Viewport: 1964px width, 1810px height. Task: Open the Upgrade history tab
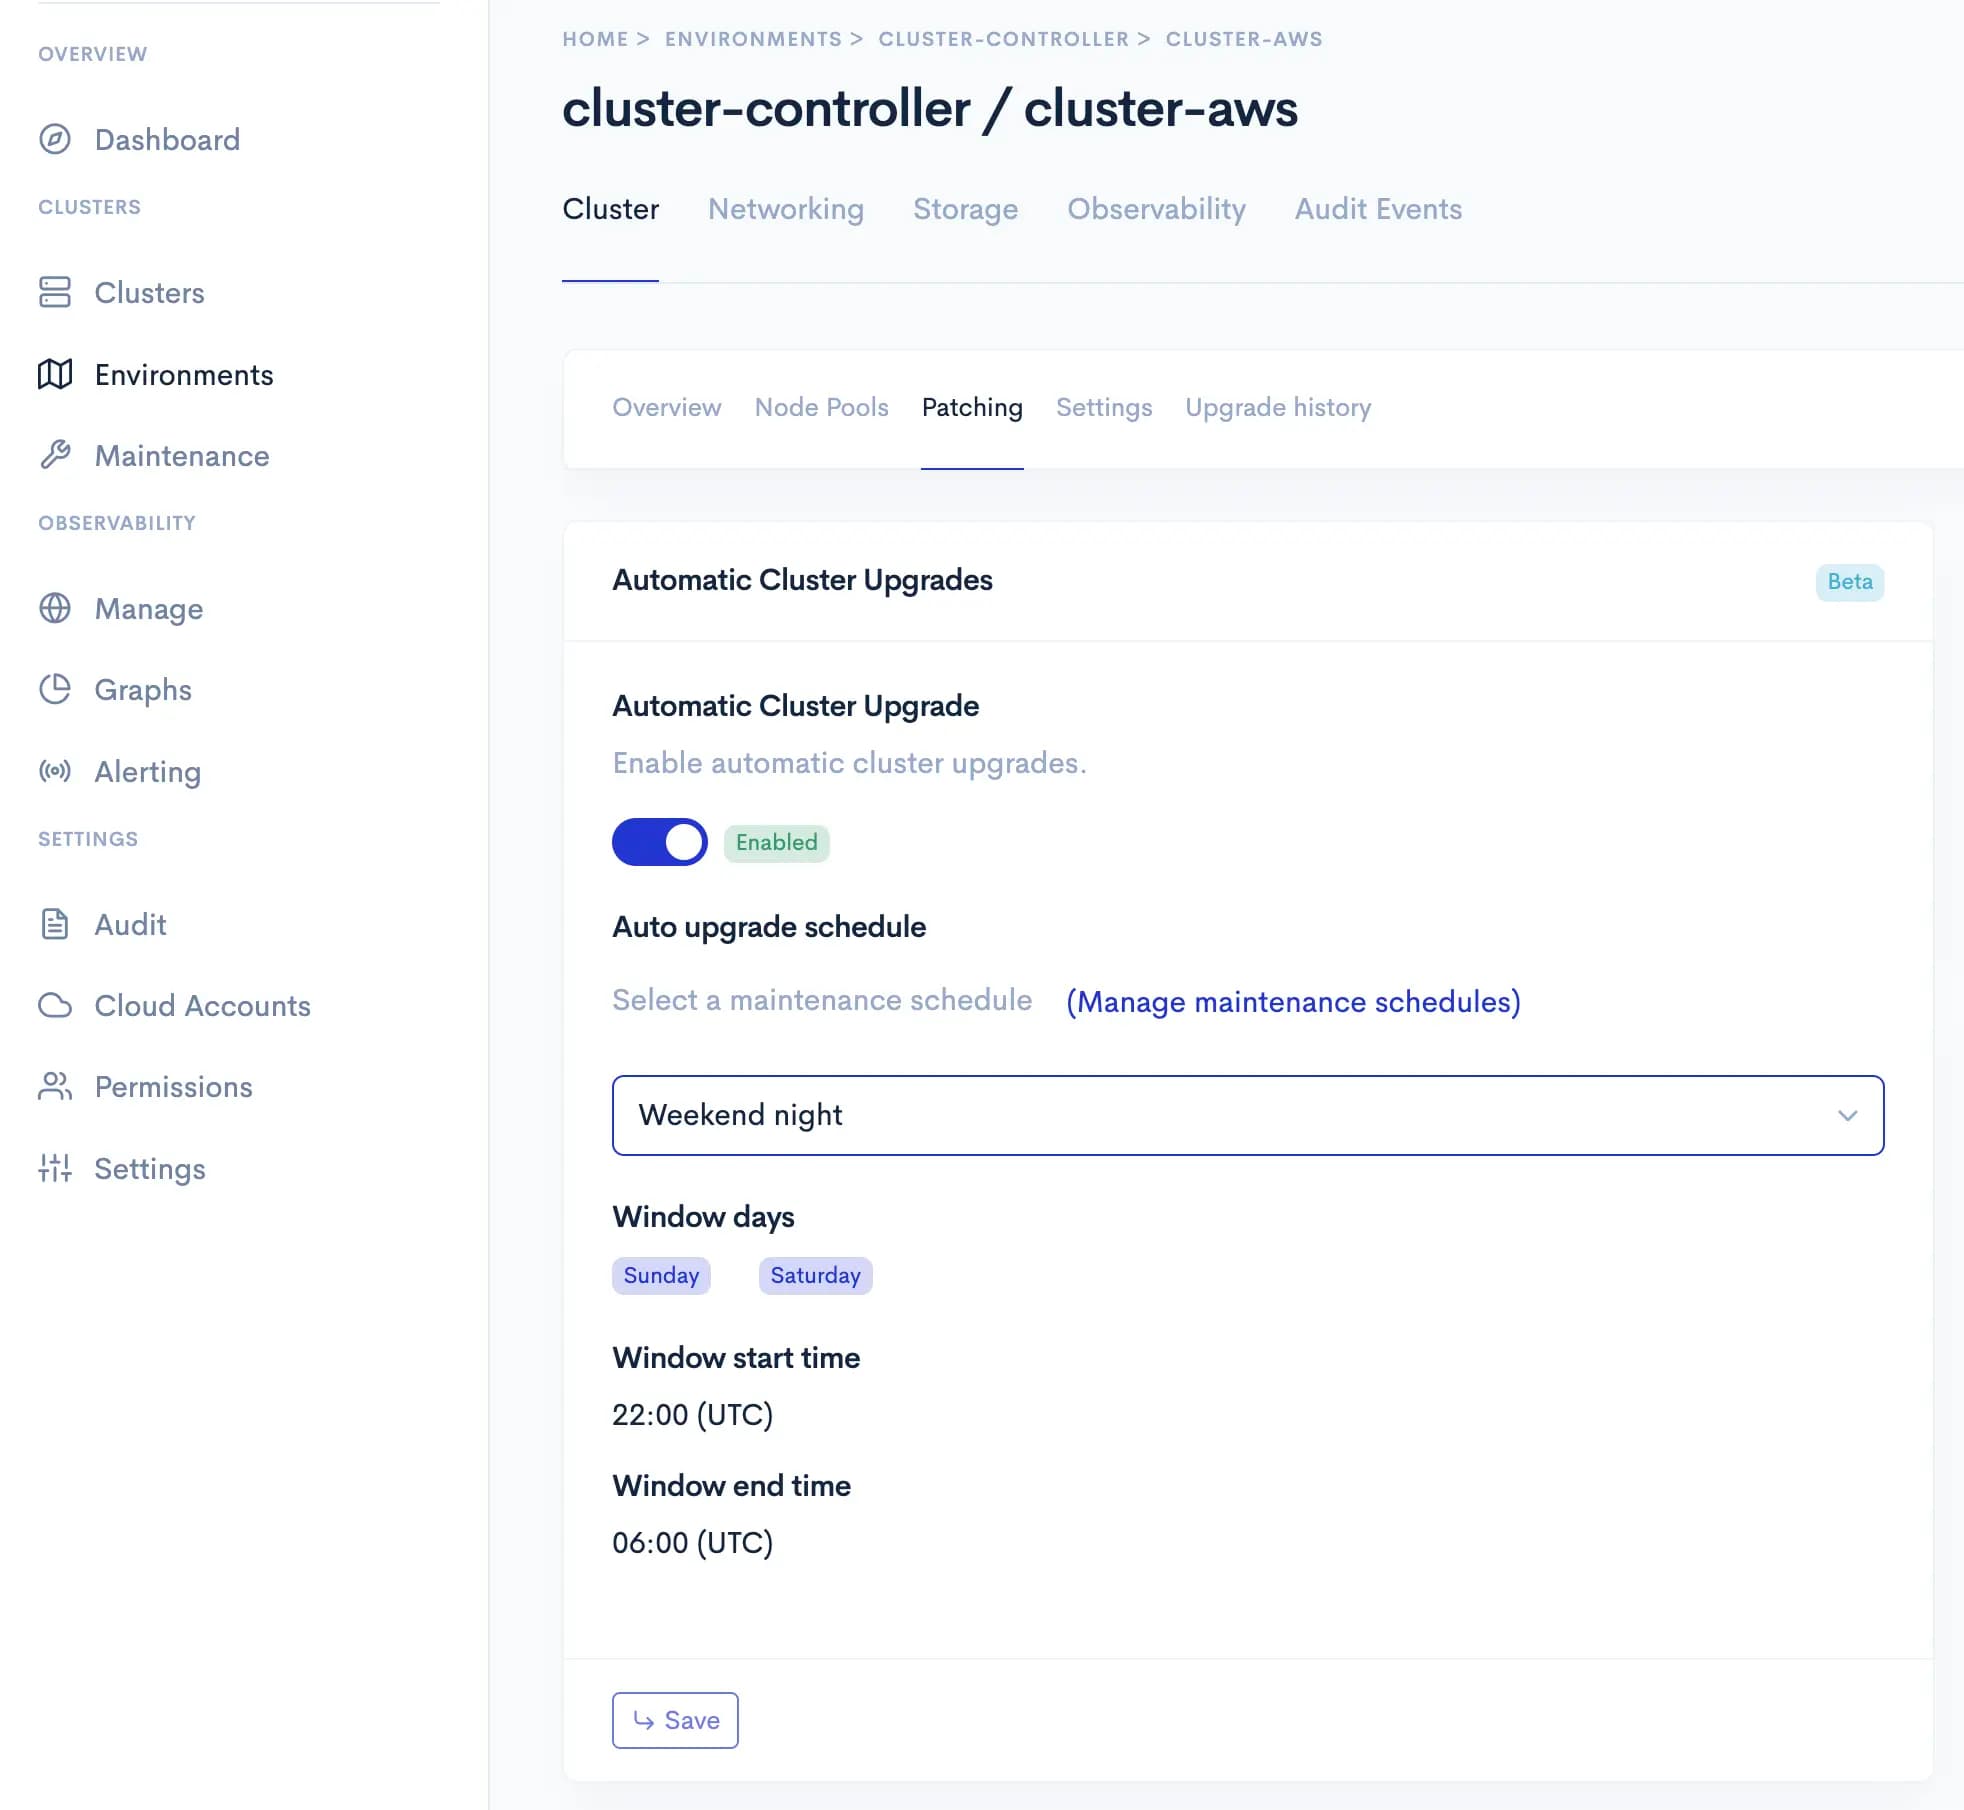pyautogui.click(x=1278, y=407)
